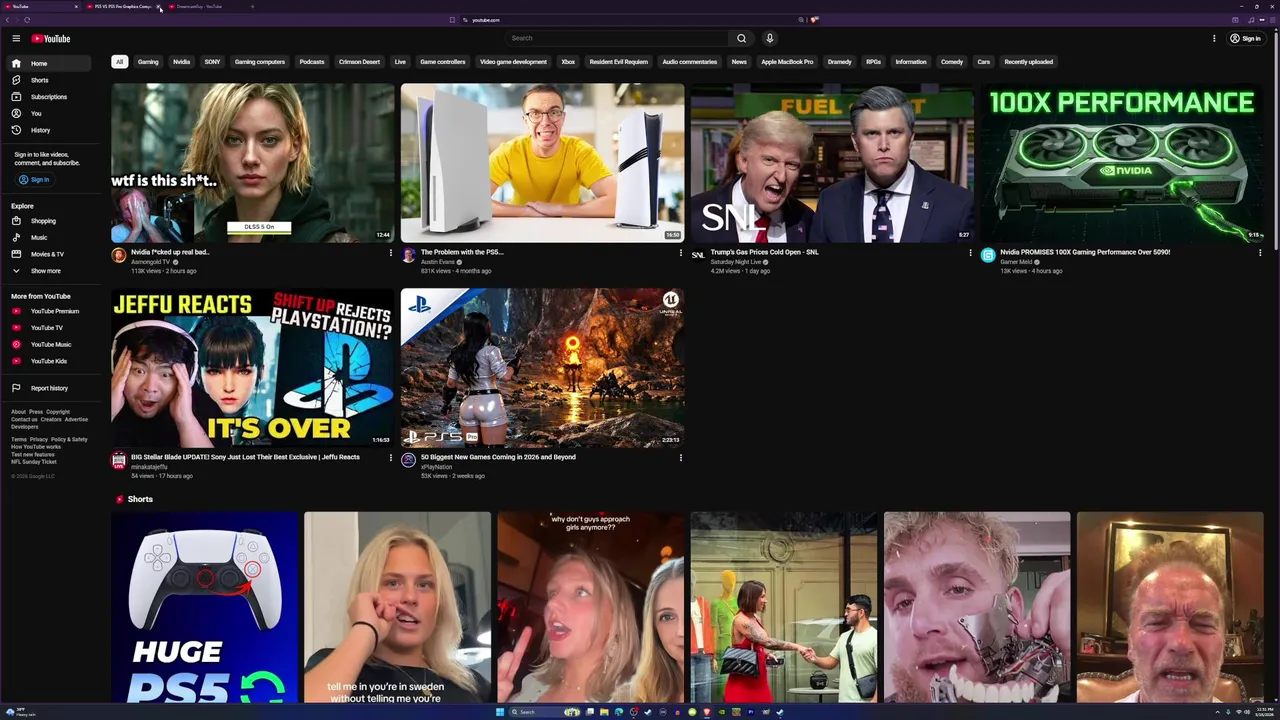
Task: Open the Windows Start menu
Action: (500, 712)
